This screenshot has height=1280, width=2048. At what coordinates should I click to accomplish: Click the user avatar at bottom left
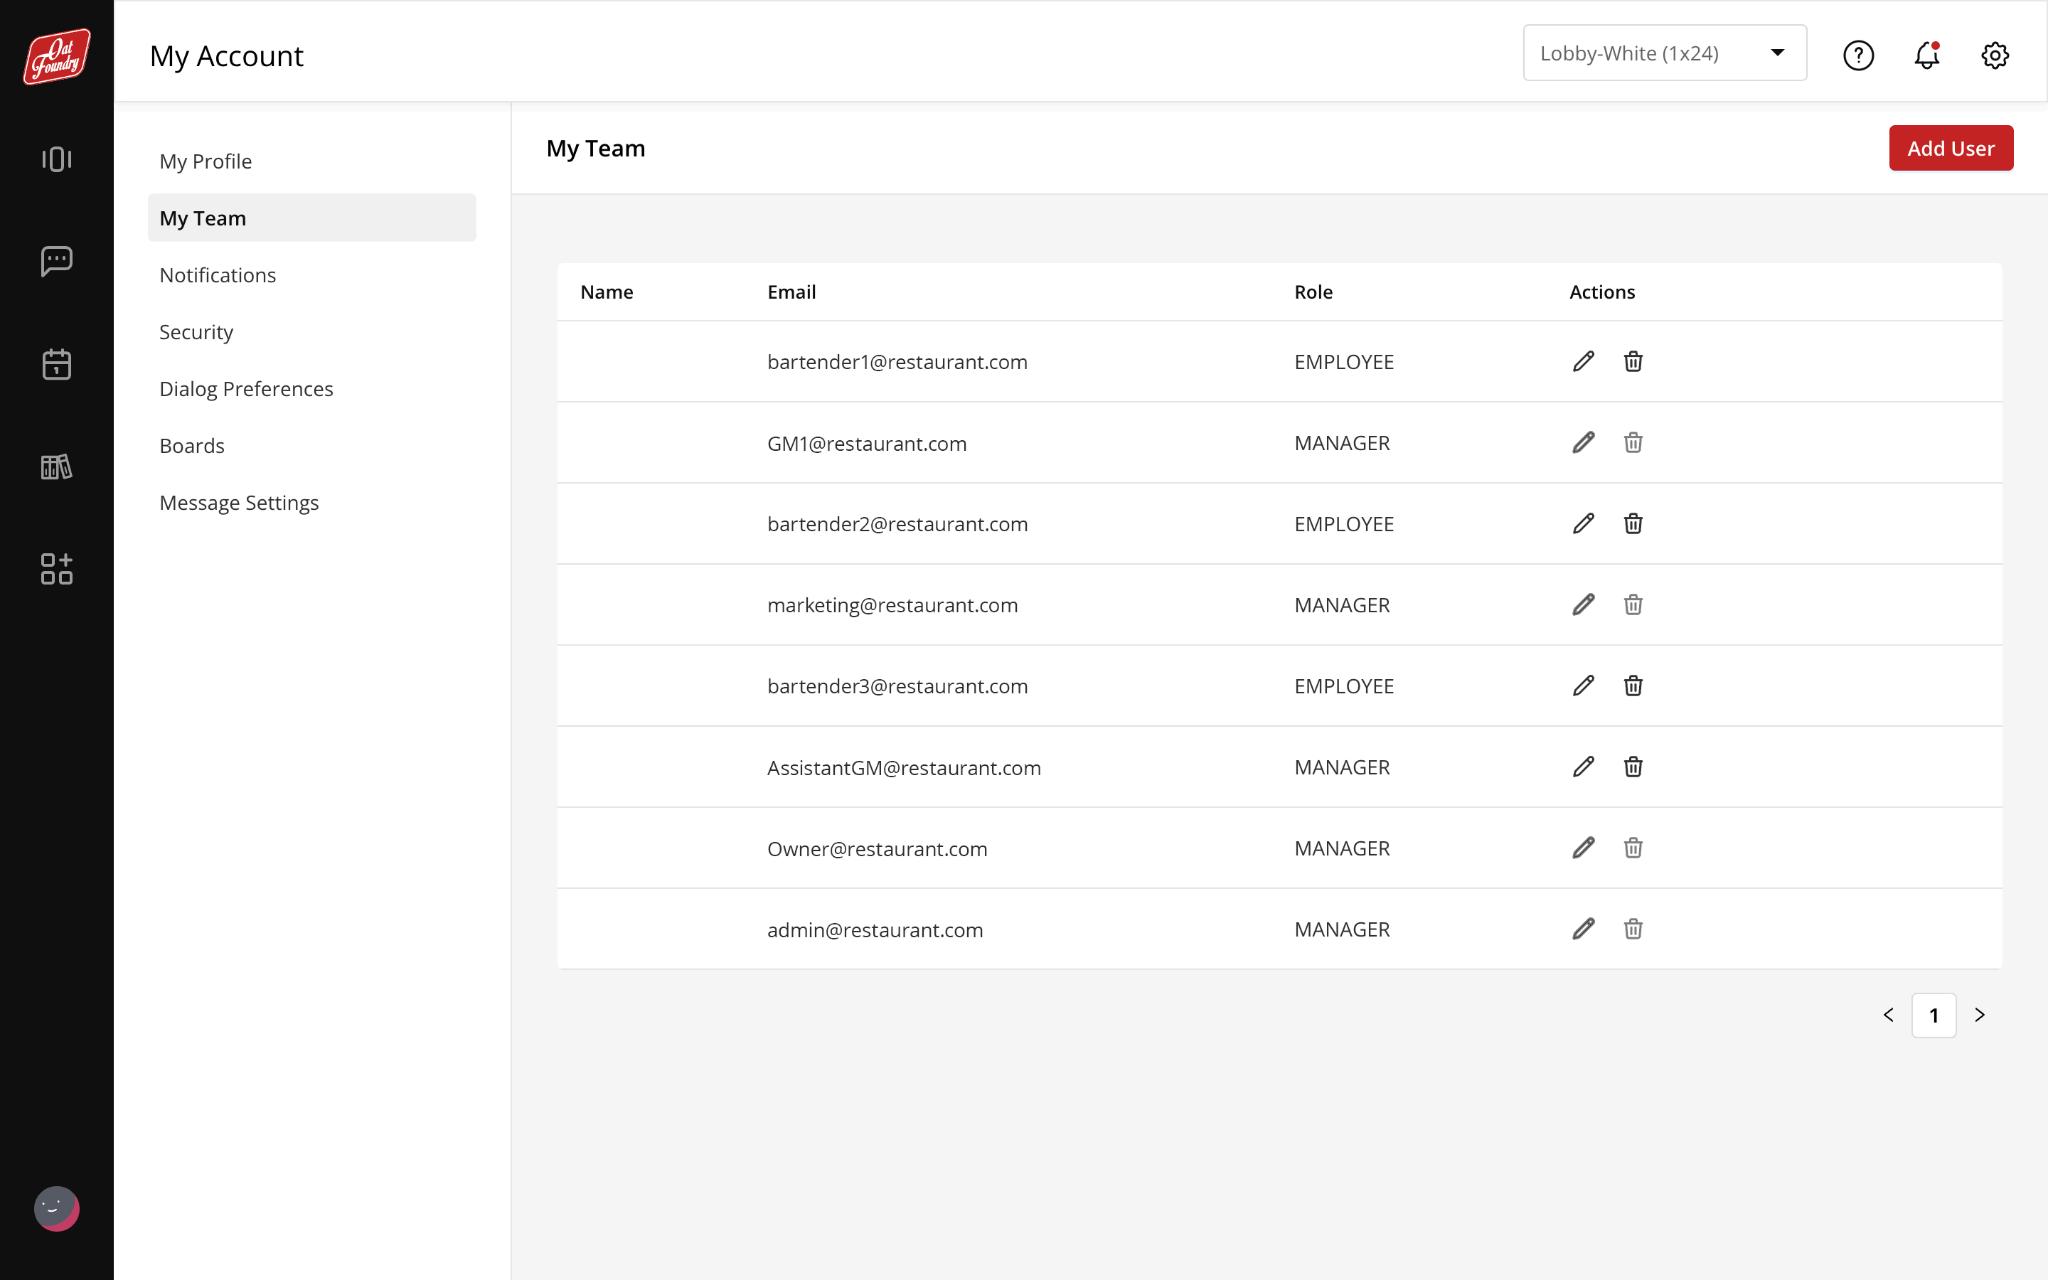click(57, 1208)
